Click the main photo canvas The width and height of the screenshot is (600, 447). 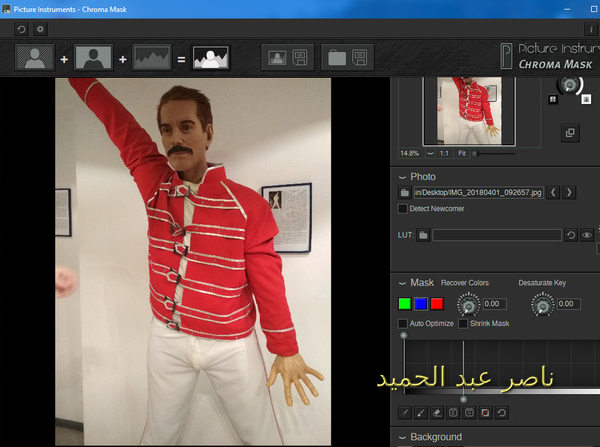click(x=193, y=261)
